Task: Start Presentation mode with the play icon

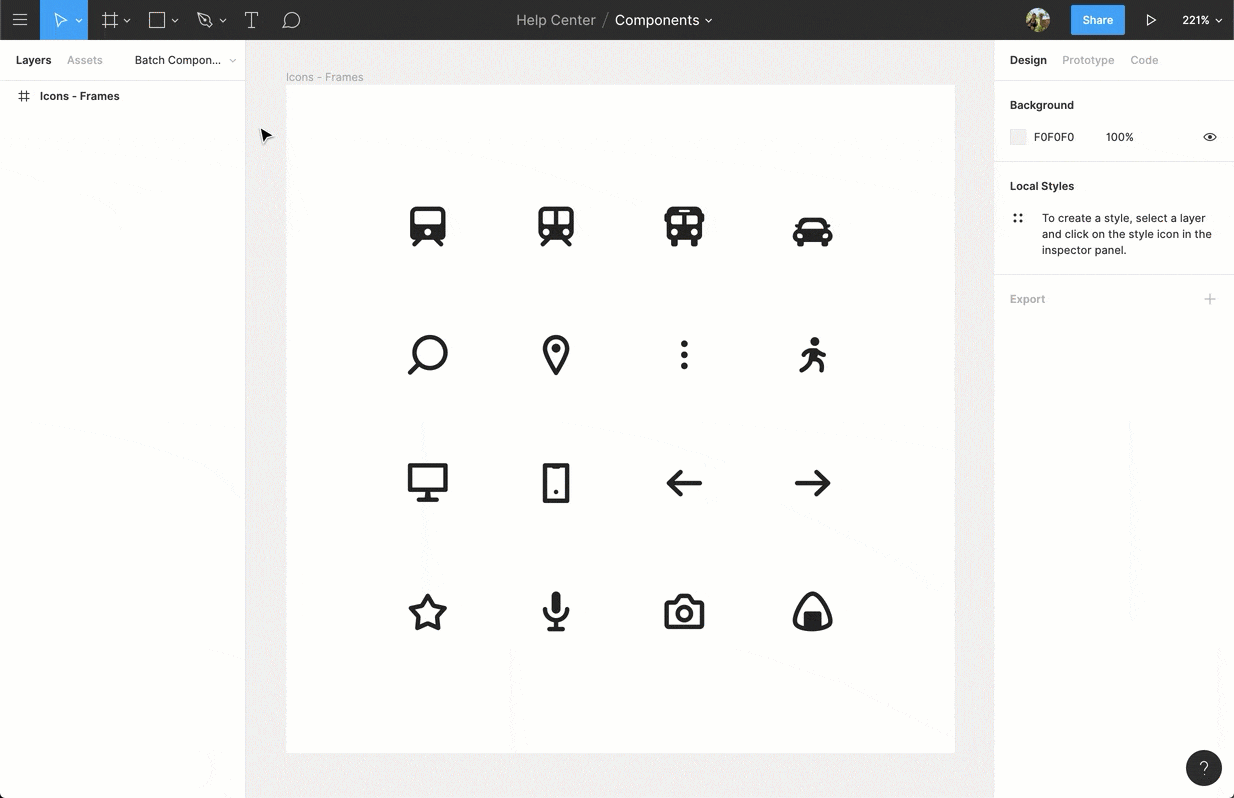Action: click(1151, 20)
